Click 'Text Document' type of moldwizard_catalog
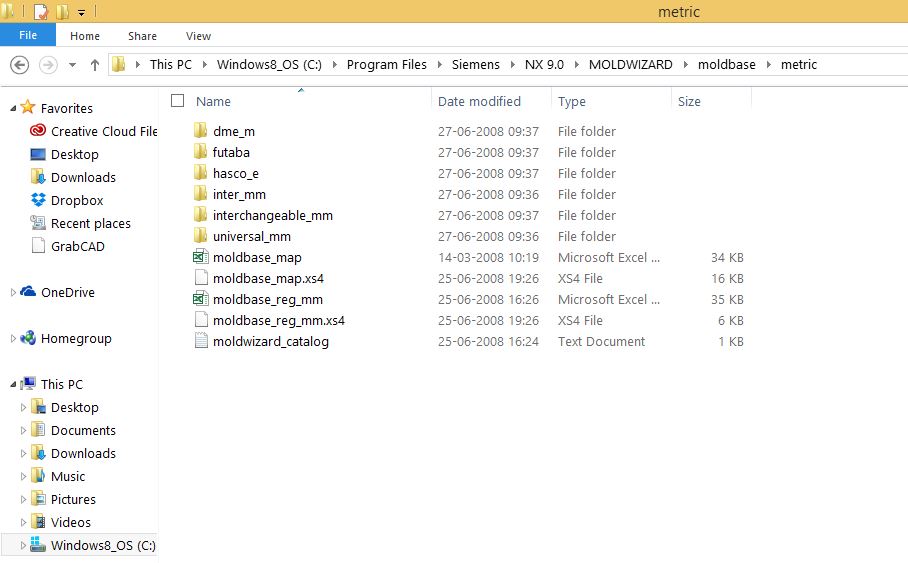The image size is (908, 563). [x=601, y=341]
